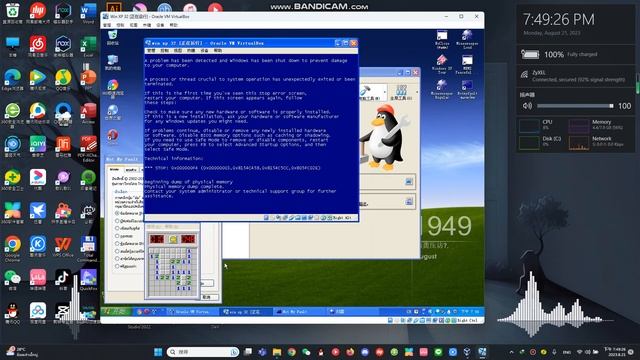Click the CPU usage graph widget

coord(529,126)
